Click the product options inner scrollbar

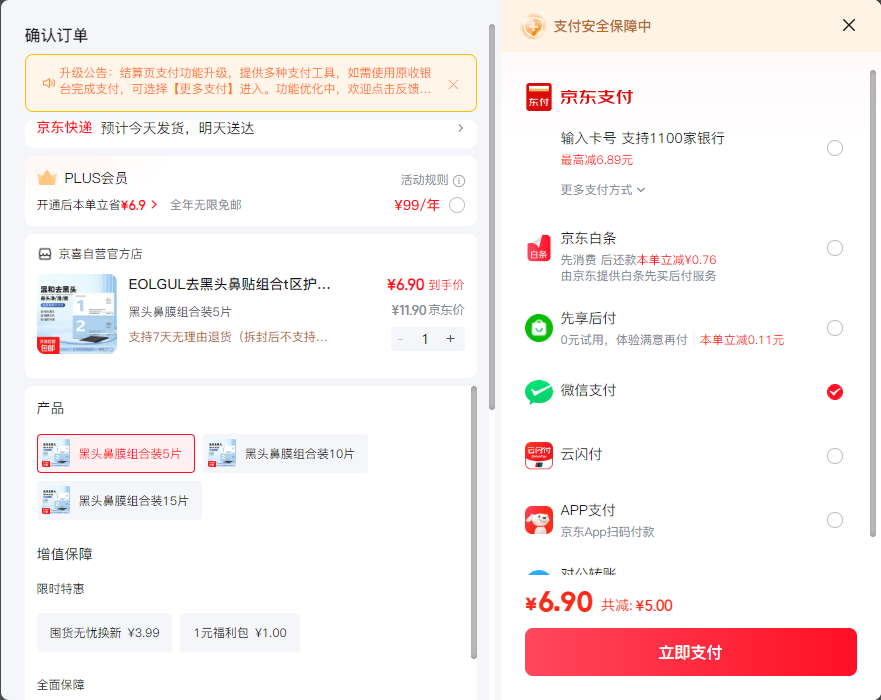point(474,522)
